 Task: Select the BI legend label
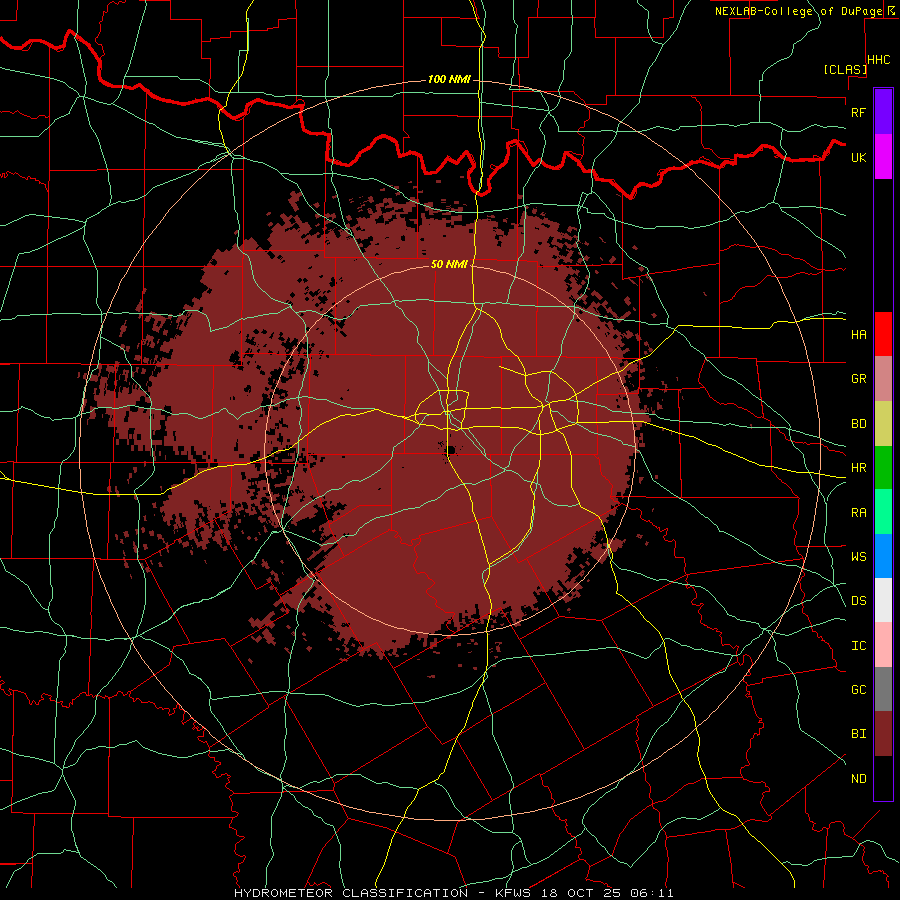point(859,734)
